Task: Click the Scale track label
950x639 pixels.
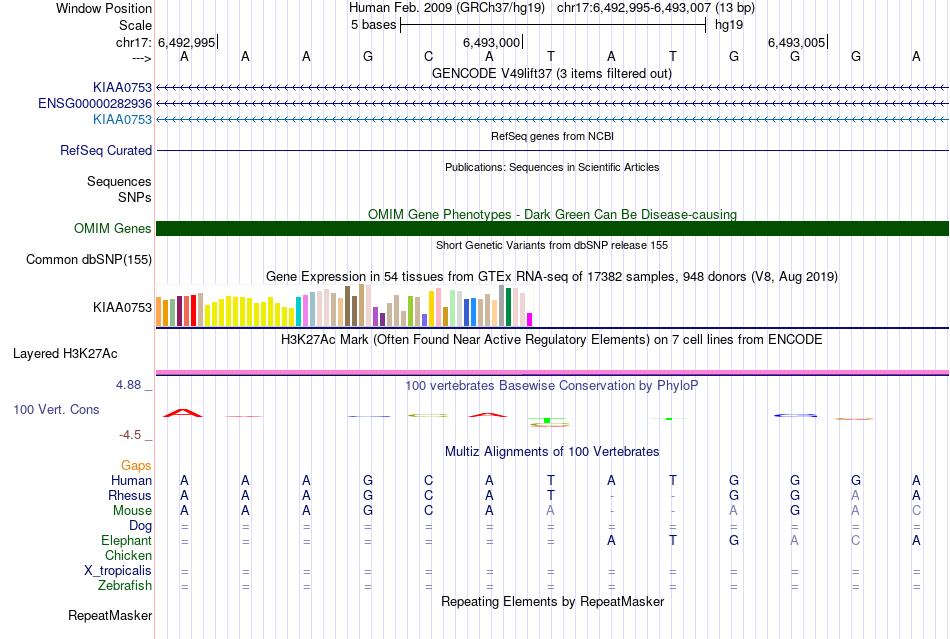Action: point(135,25)
